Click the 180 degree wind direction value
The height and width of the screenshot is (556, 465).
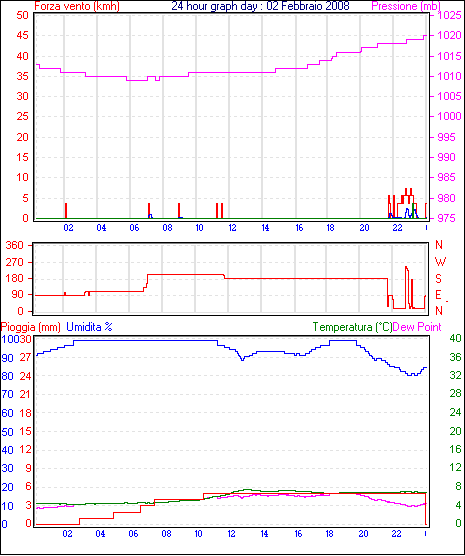click(x=15, y=278)
